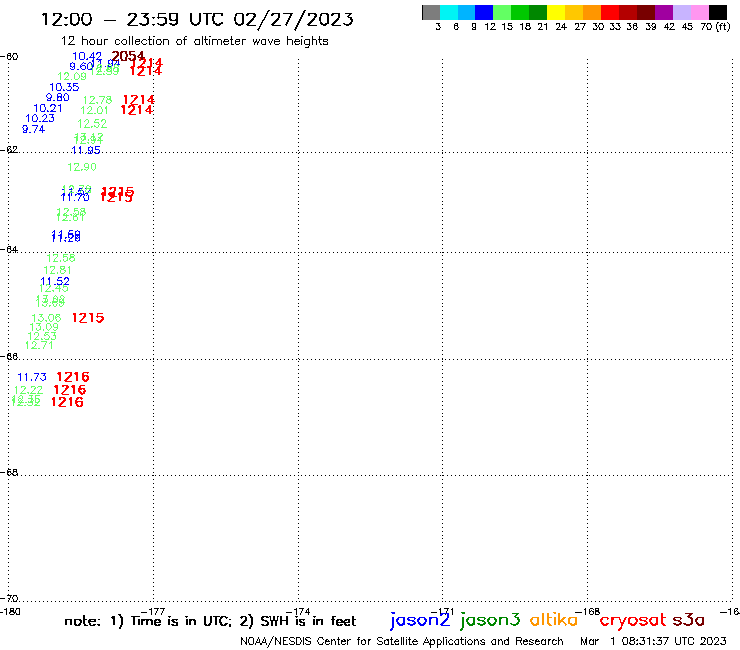Click the dark red s3a legend label
The height and width of the screenshot is (650, 740).
tap(689, 621)
